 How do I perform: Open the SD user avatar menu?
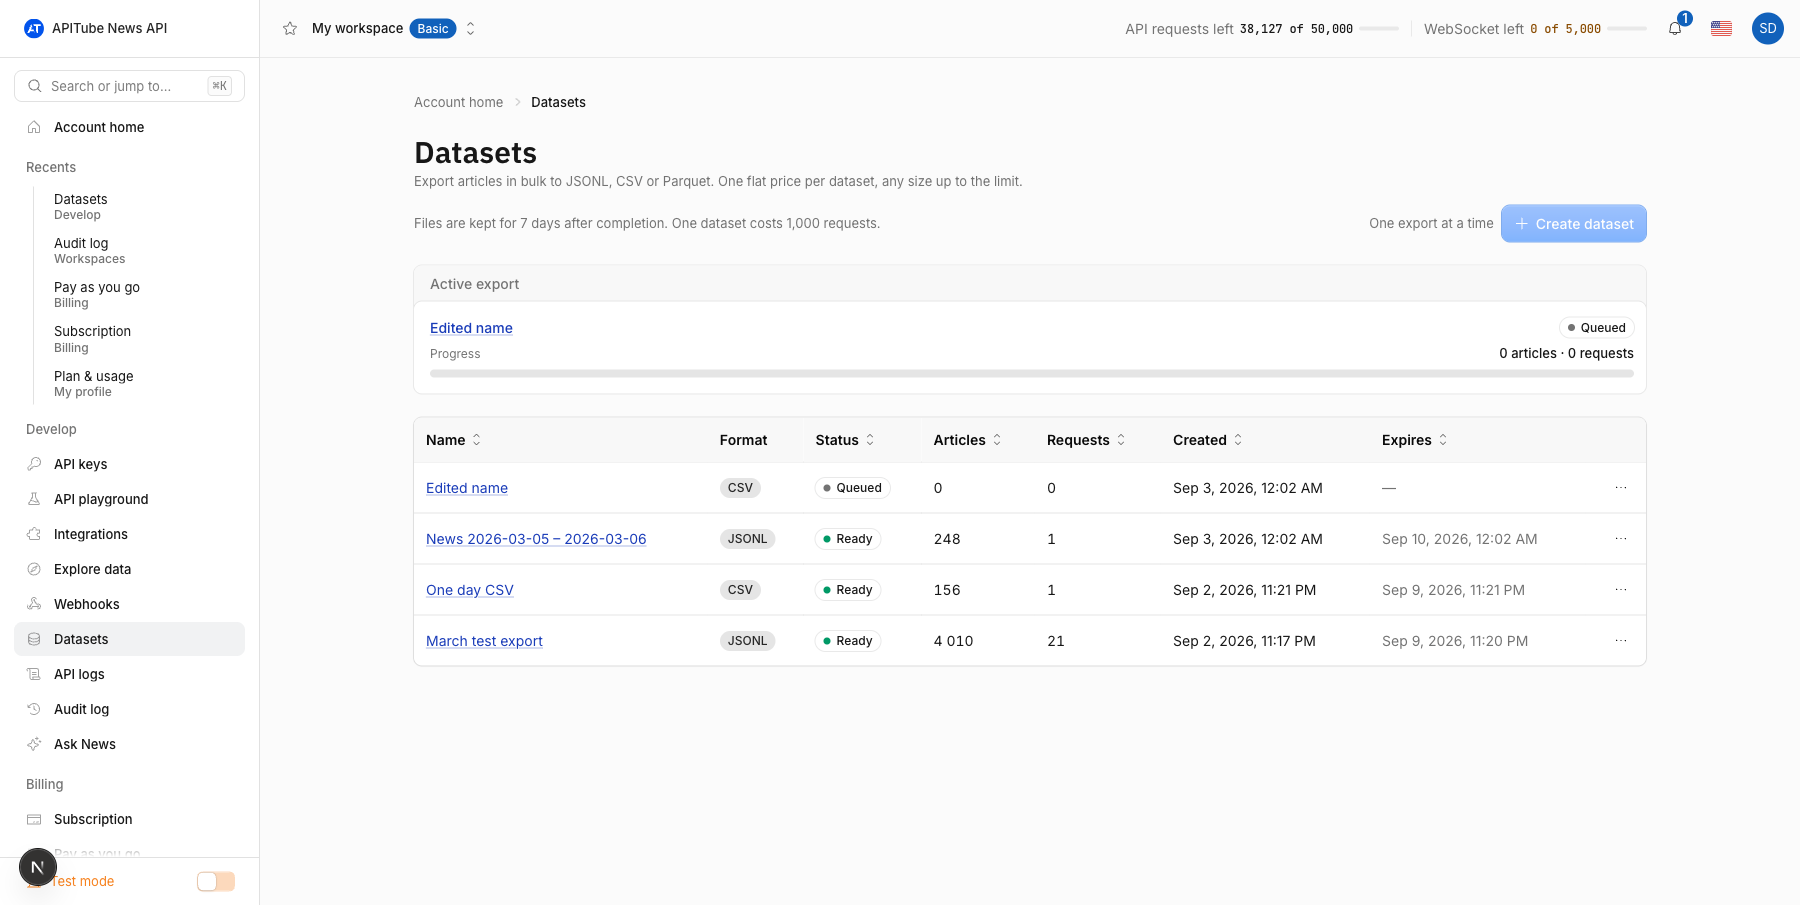(x=1768, y=28)
